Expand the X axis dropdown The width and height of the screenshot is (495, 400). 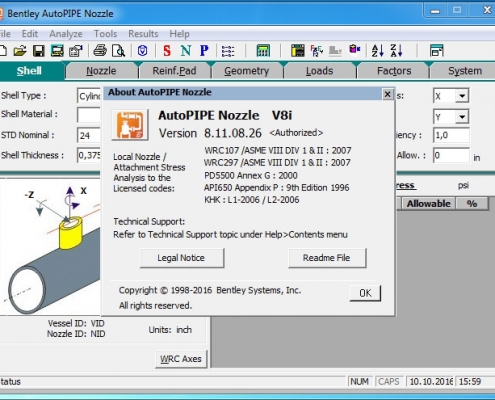tap(462, 96)
